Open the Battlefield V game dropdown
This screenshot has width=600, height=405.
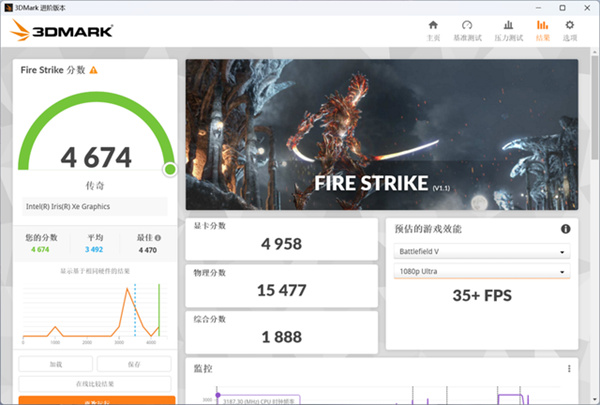(x=482, y=251)
